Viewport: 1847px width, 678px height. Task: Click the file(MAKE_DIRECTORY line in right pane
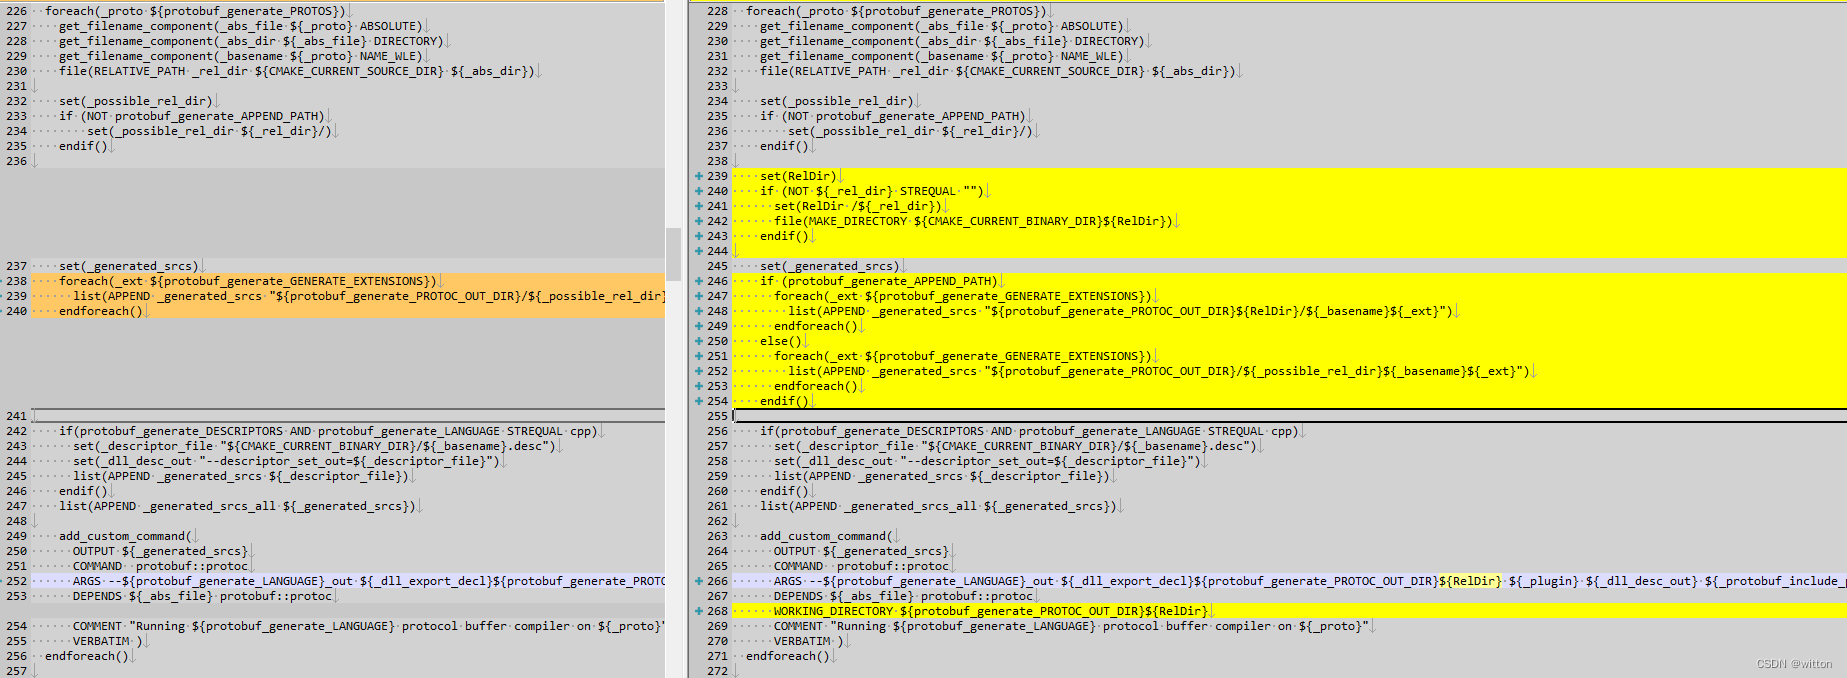[972, 221]
